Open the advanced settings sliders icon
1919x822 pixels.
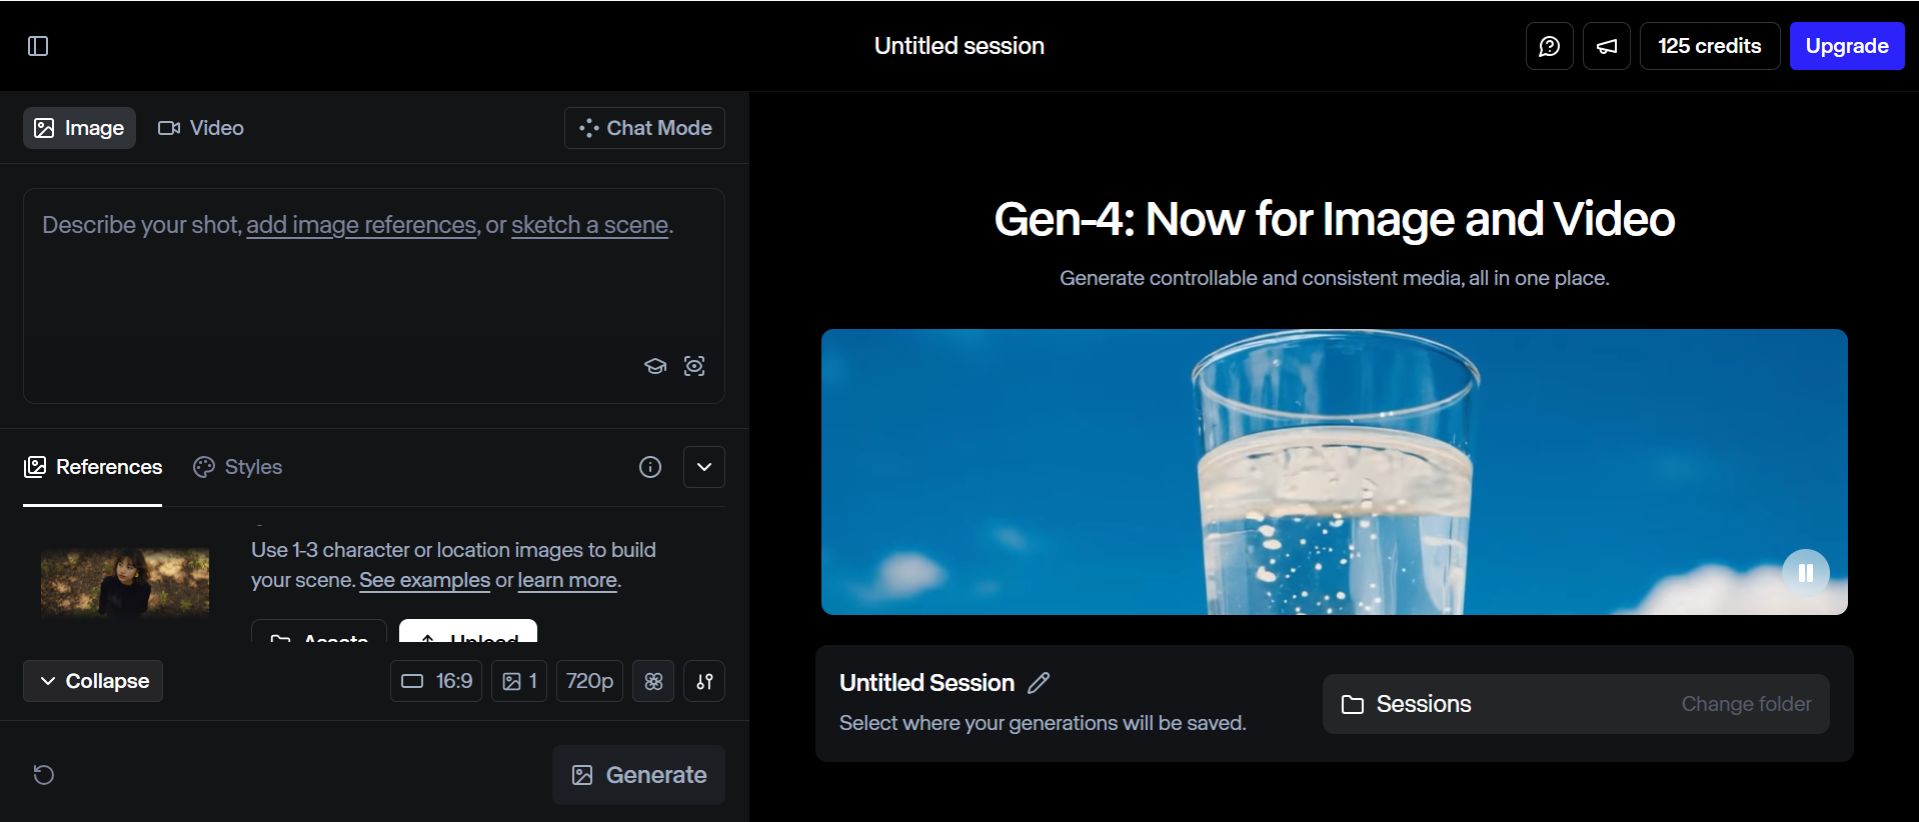click(704, 681)
